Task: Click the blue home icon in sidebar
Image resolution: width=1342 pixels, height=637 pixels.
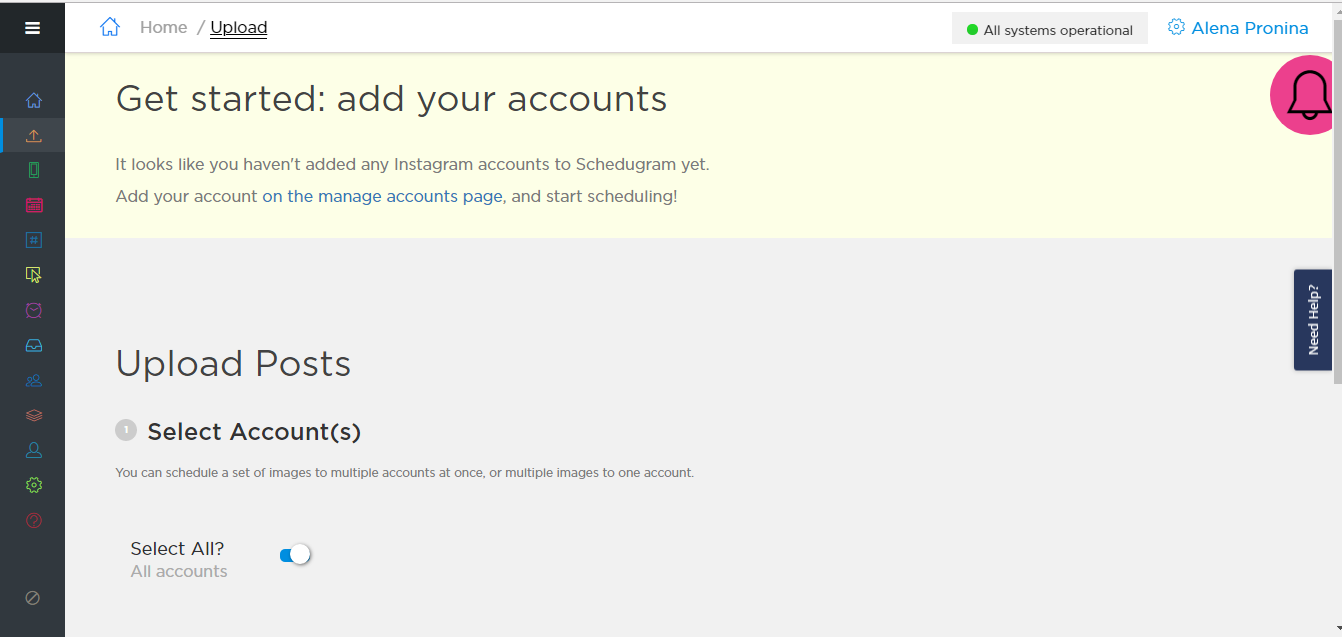Action: (33, 100)
